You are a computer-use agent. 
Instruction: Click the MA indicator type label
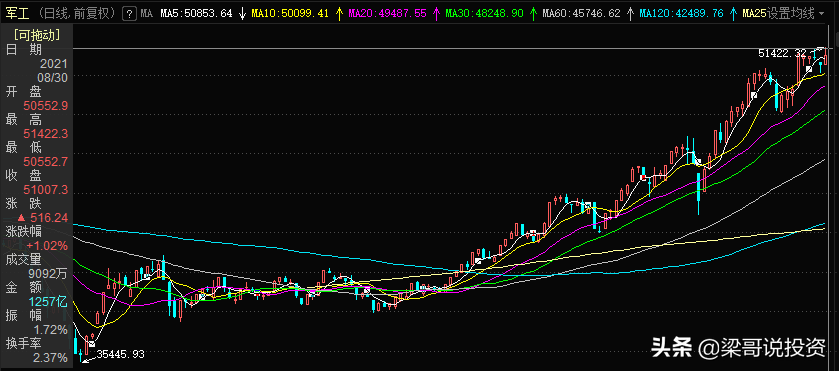click(147, 13)
